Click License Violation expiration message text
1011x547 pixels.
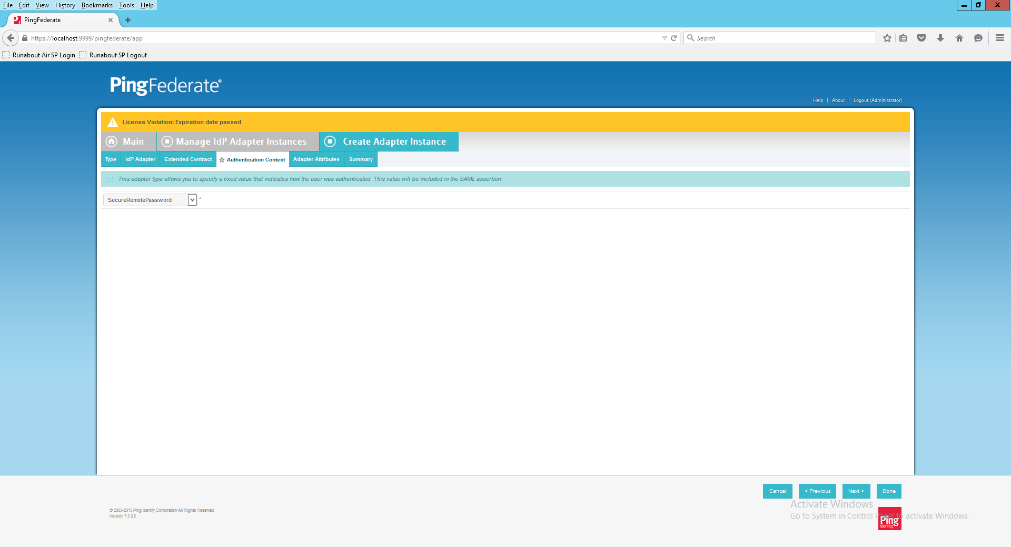182,122
